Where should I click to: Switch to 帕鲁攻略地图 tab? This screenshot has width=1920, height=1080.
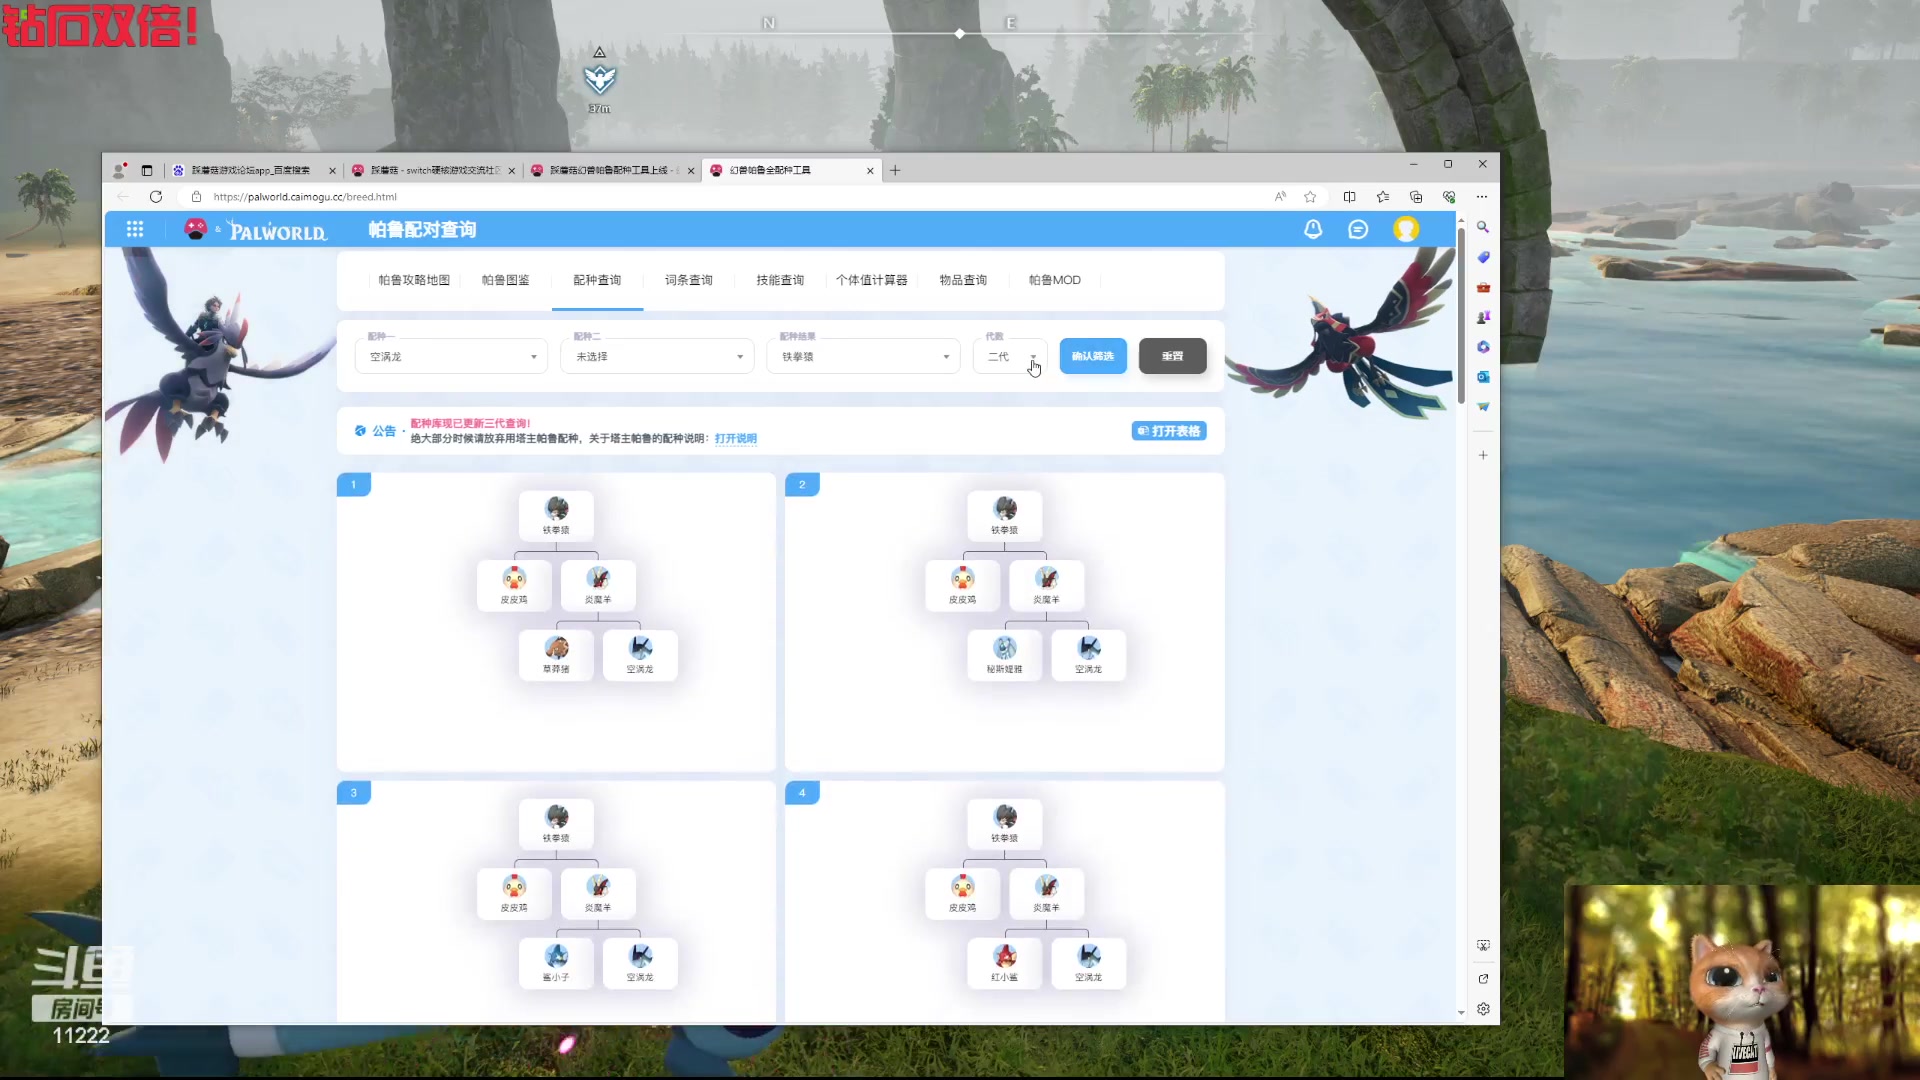[x=414, y=280]
